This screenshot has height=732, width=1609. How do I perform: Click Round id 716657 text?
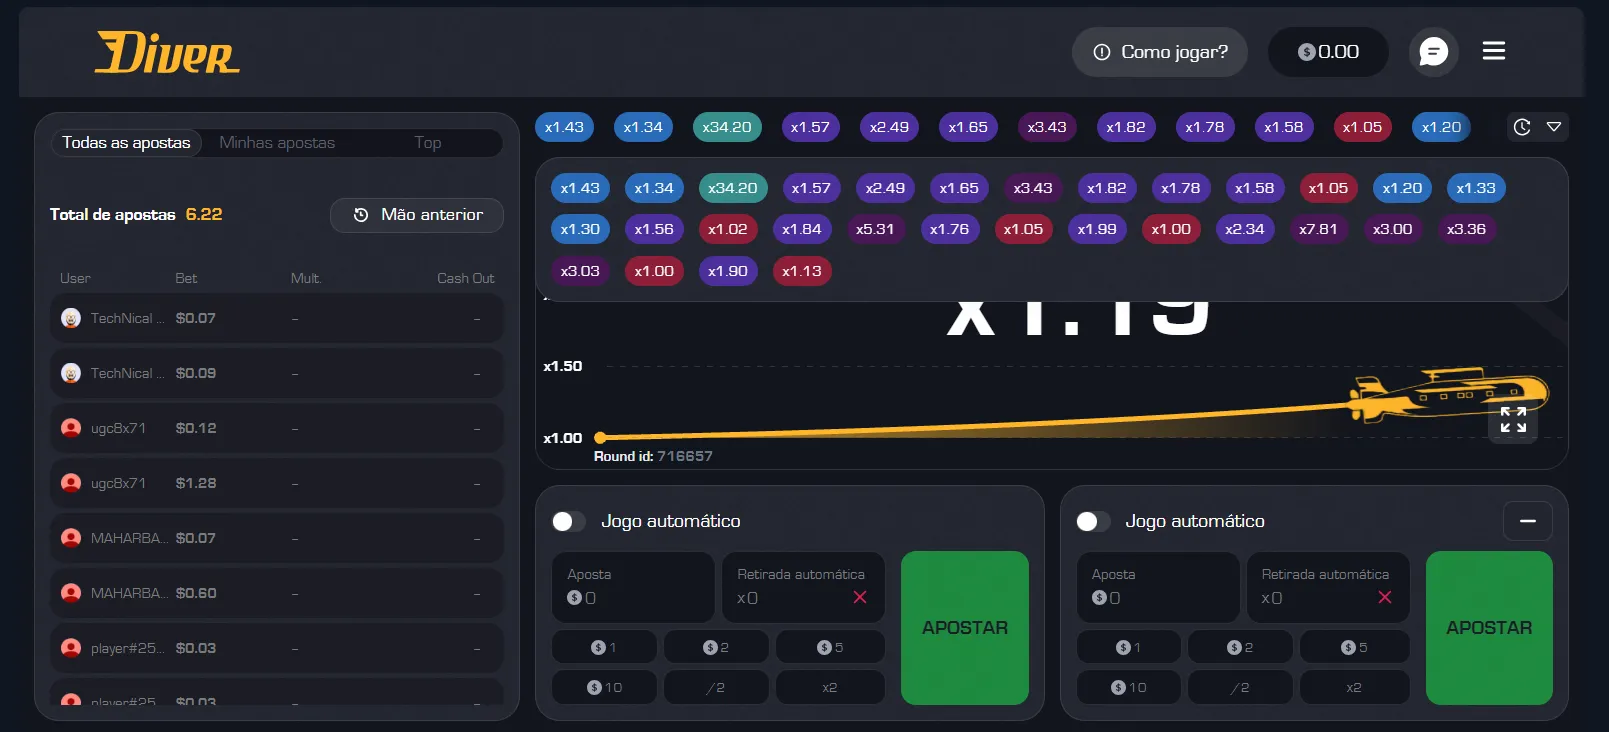653,456
